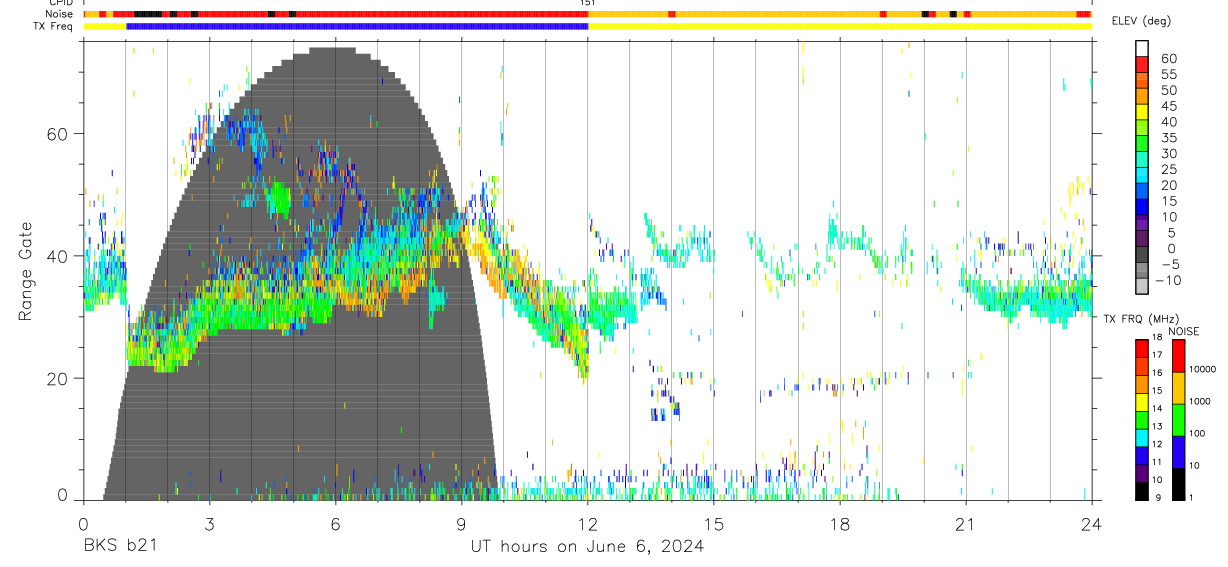The width and height of the screenshot is (1228, 567).
Task: Pick the yellow swatch in the ELEV colorbar
Action: [x=1141, y=110]
